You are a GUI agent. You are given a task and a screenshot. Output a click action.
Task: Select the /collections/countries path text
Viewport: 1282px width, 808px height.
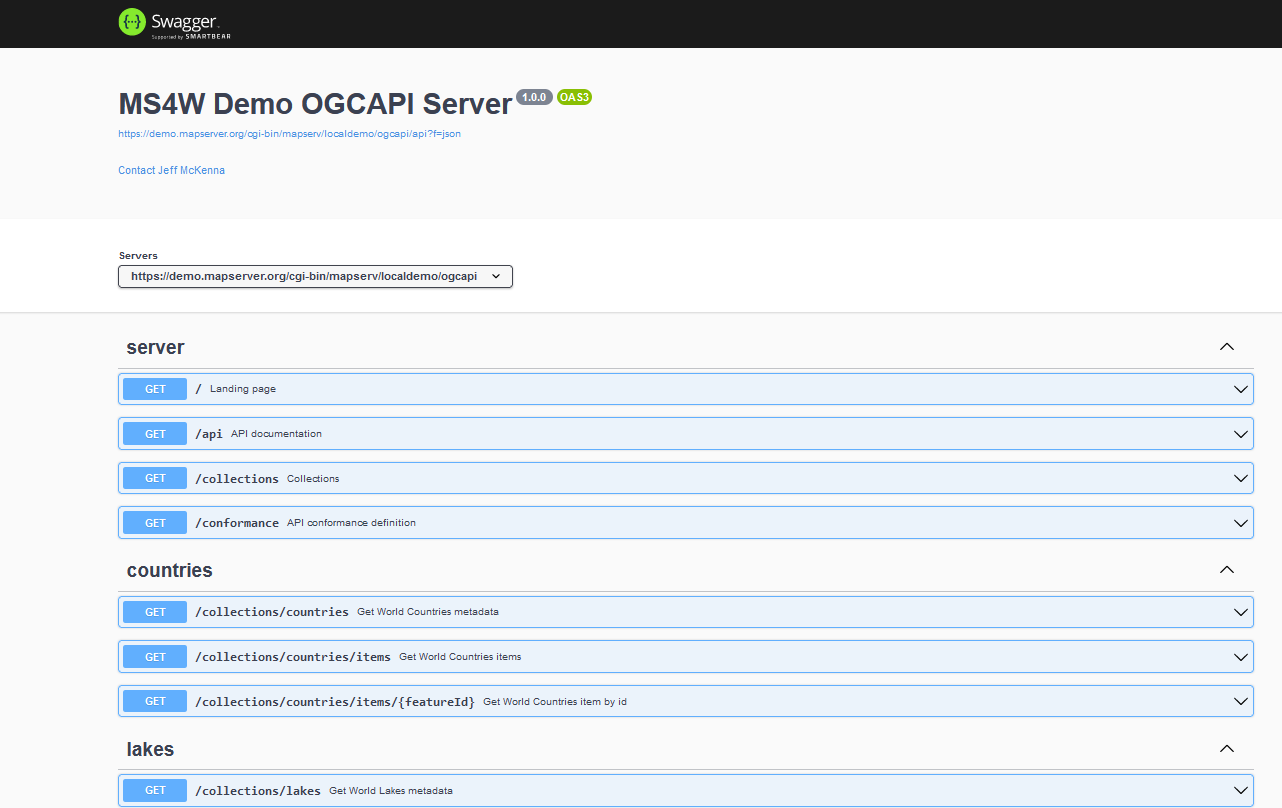pyautogui.click(x=272, y=612)
